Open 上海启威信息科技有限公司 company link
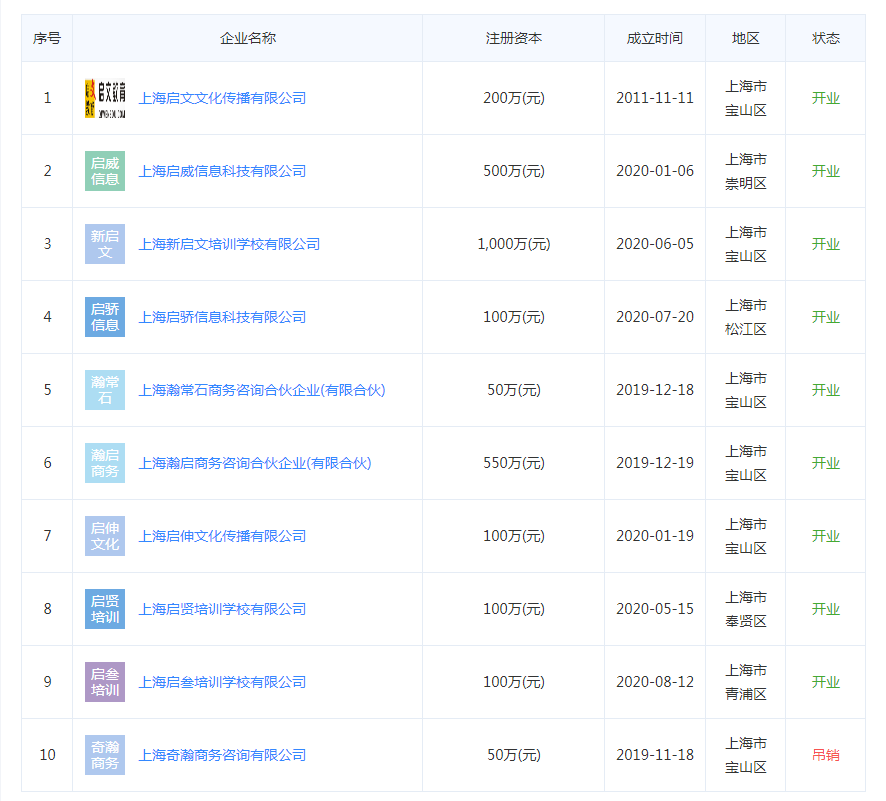Image resolution: width=886 pixels, height=801 pixels. tap(222, 171)
